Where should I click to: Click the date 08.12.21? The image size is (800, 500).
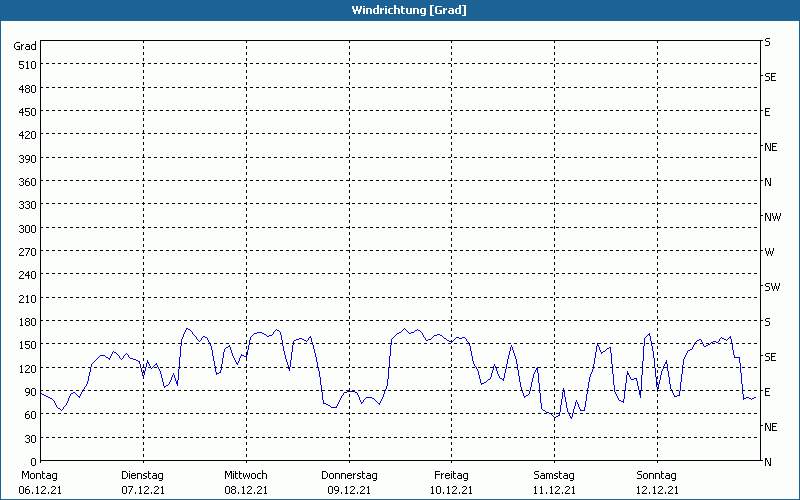pos(246,490)
